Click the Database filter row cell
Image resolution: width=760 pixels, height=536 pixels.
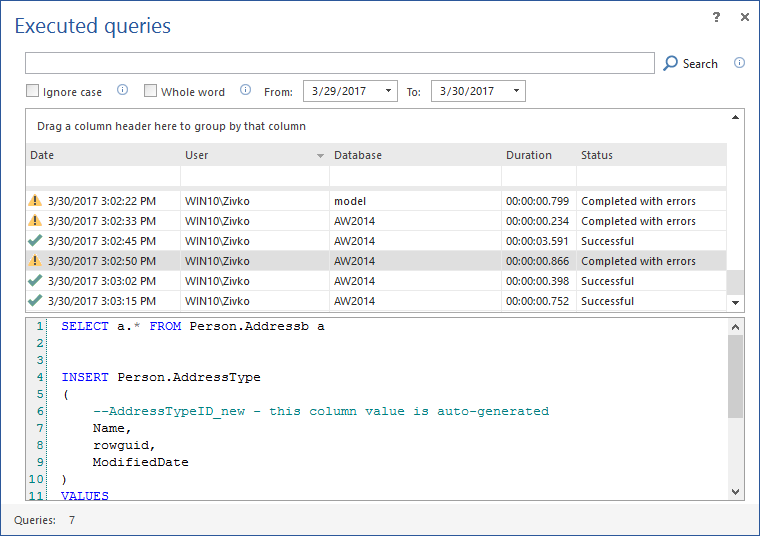(x=415, y=176)
